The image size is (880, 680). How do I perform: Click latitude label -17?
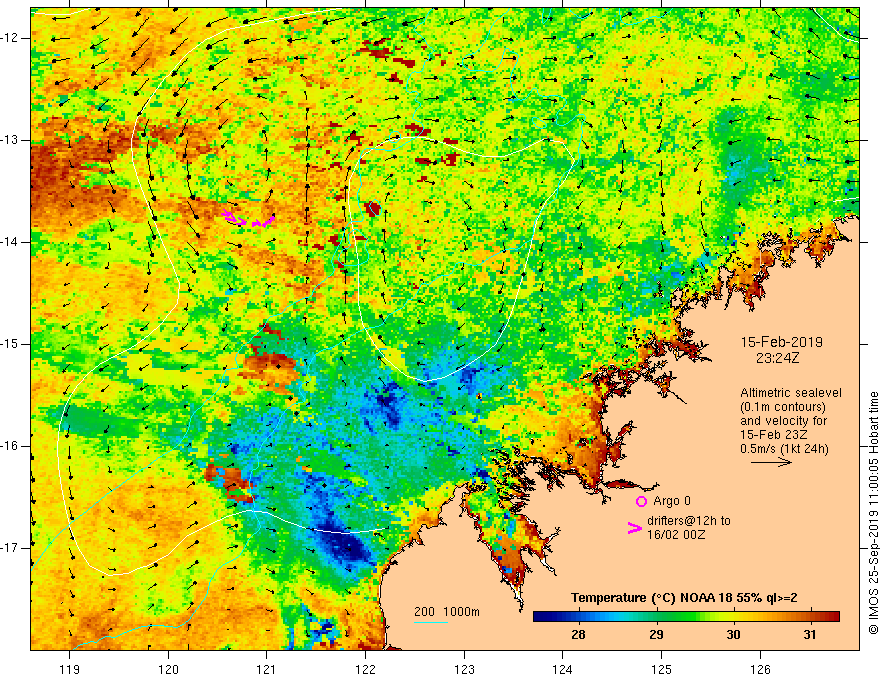[10, 548]
